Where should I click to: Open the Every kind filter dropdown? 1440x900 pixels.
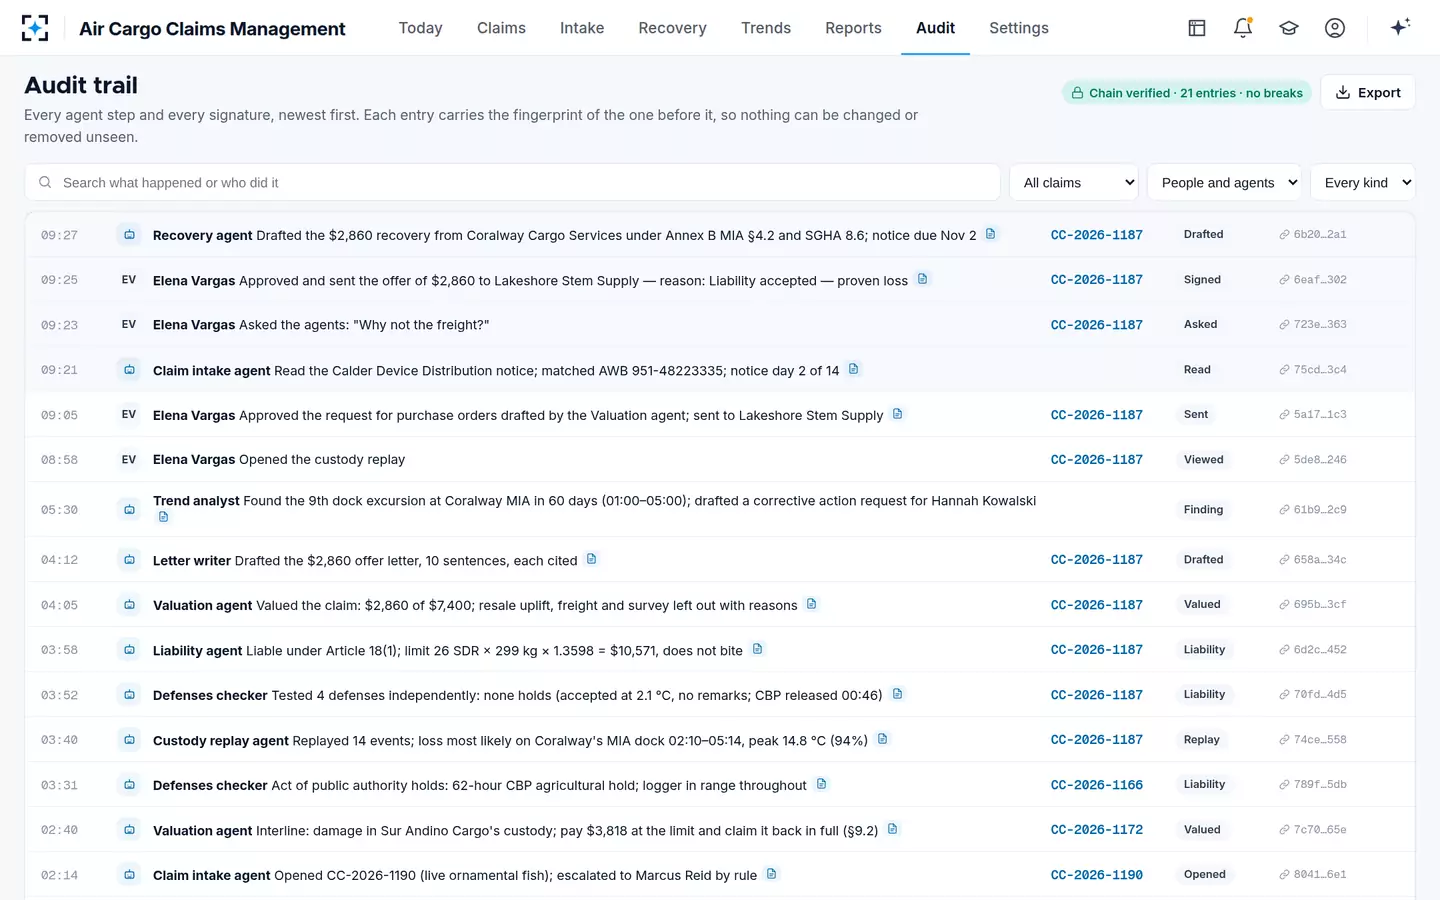coord(1362,182)
